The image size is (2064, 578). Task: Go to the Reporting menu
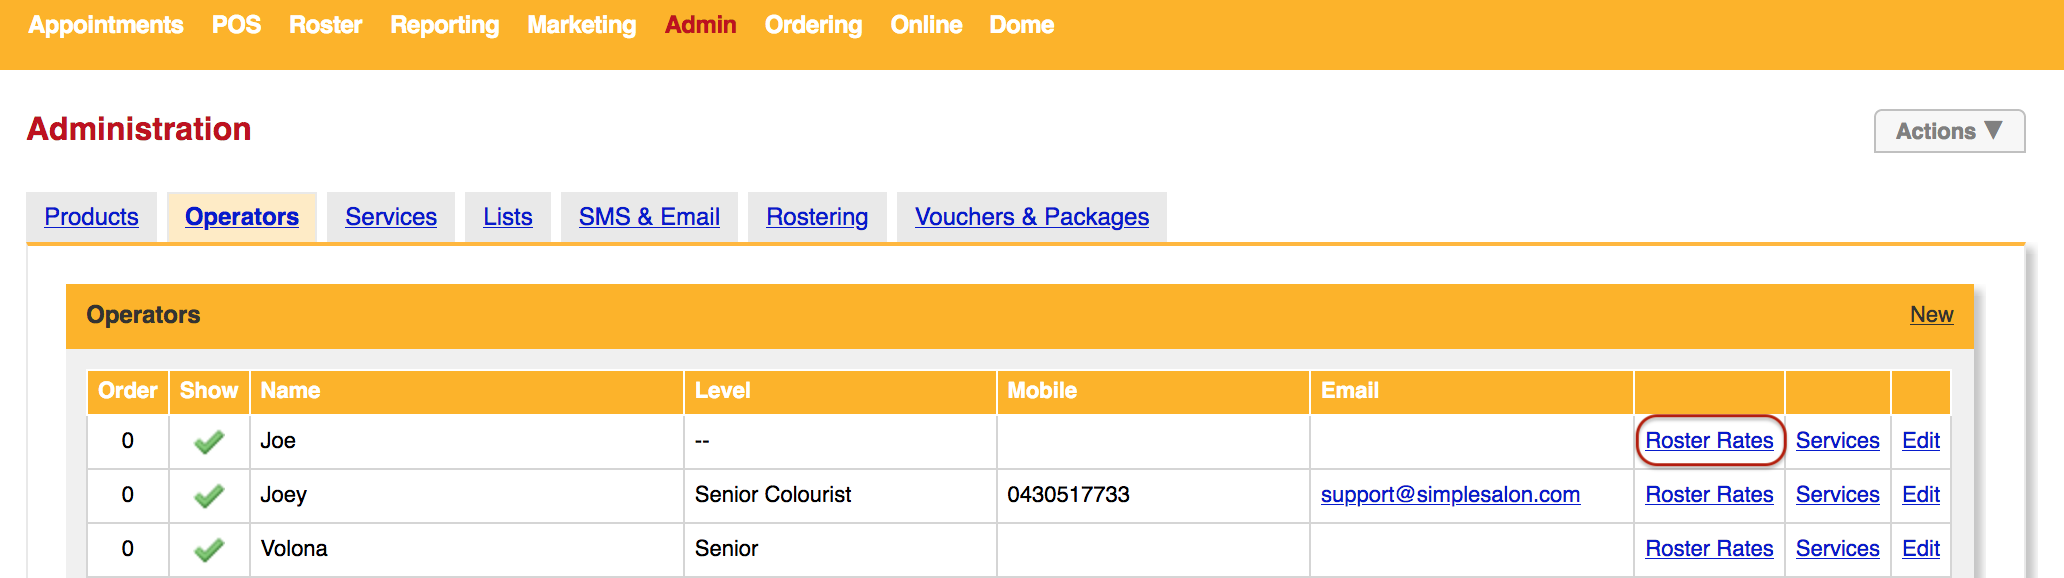444,25
